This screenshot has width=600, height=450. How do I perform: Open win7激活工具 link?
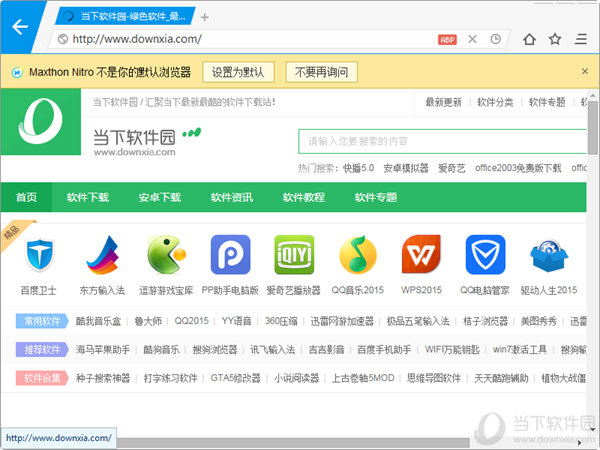(520, 349)
